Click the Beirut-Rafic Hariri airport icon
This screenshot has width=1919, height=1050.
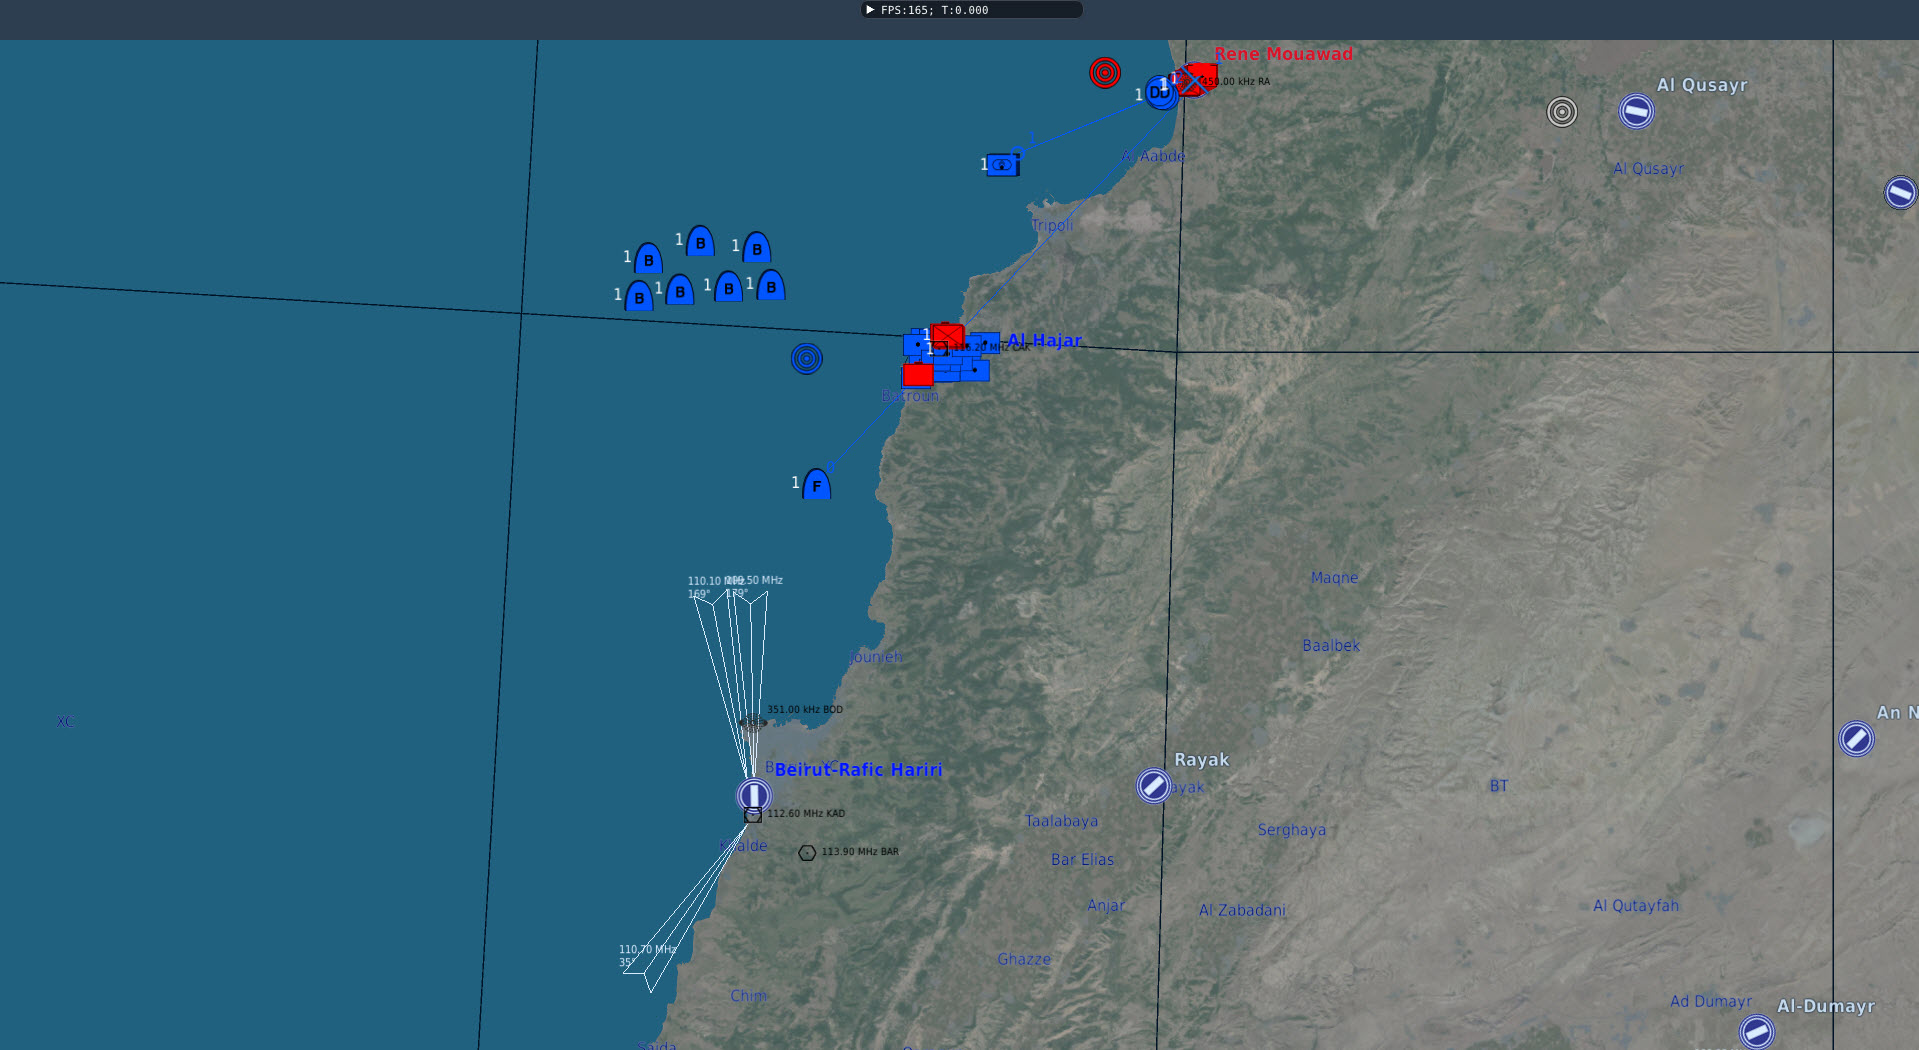(753, 795)
